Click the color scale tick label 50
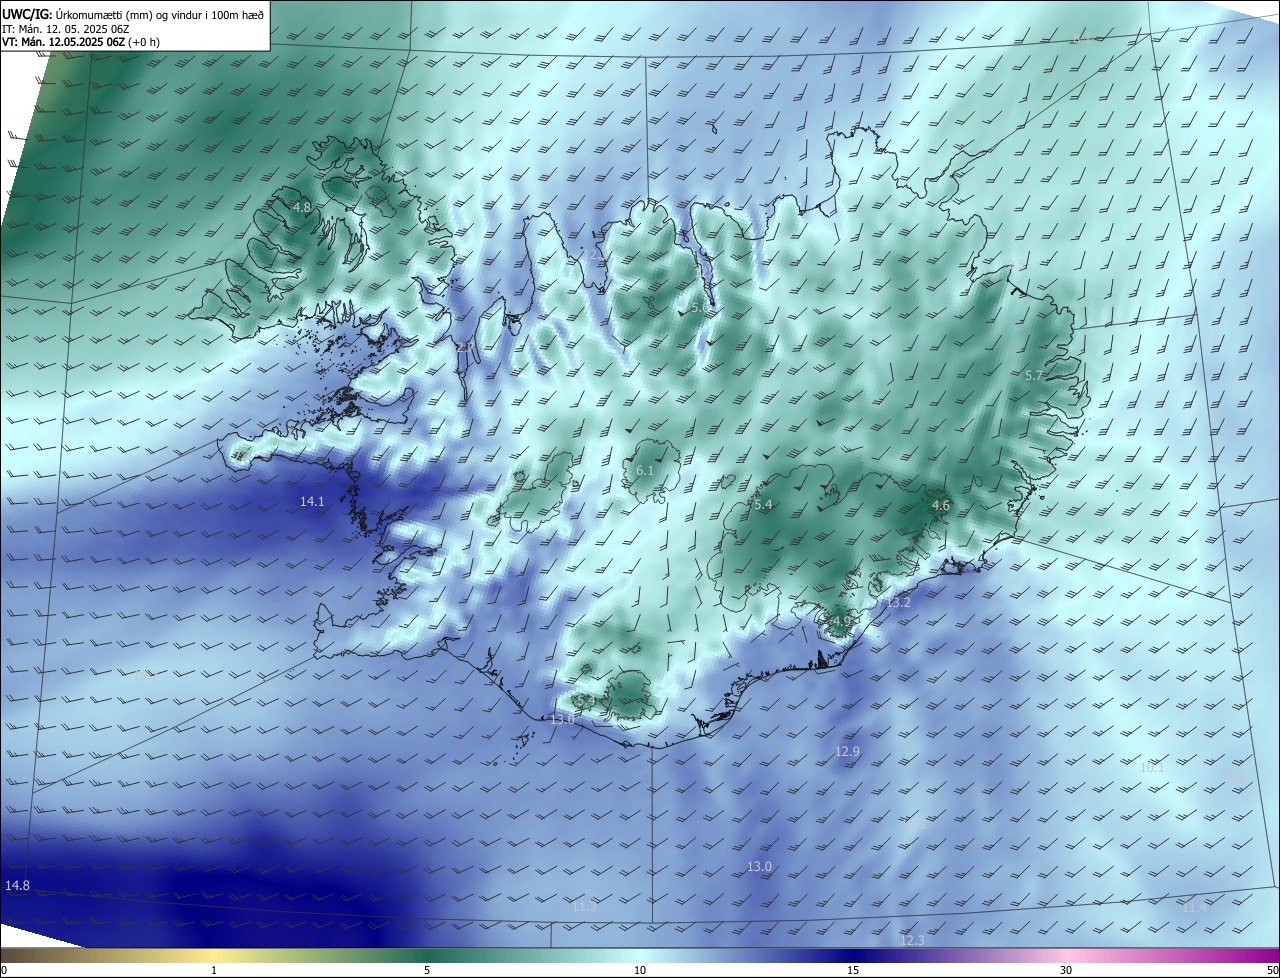Viewport: 1280px width, 978px height. 1272,970
